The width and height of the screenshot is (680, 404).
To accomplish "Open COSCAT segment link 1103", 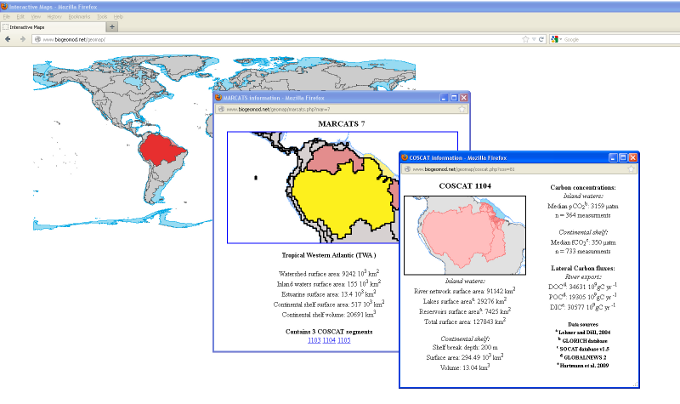I will (314, 341).
